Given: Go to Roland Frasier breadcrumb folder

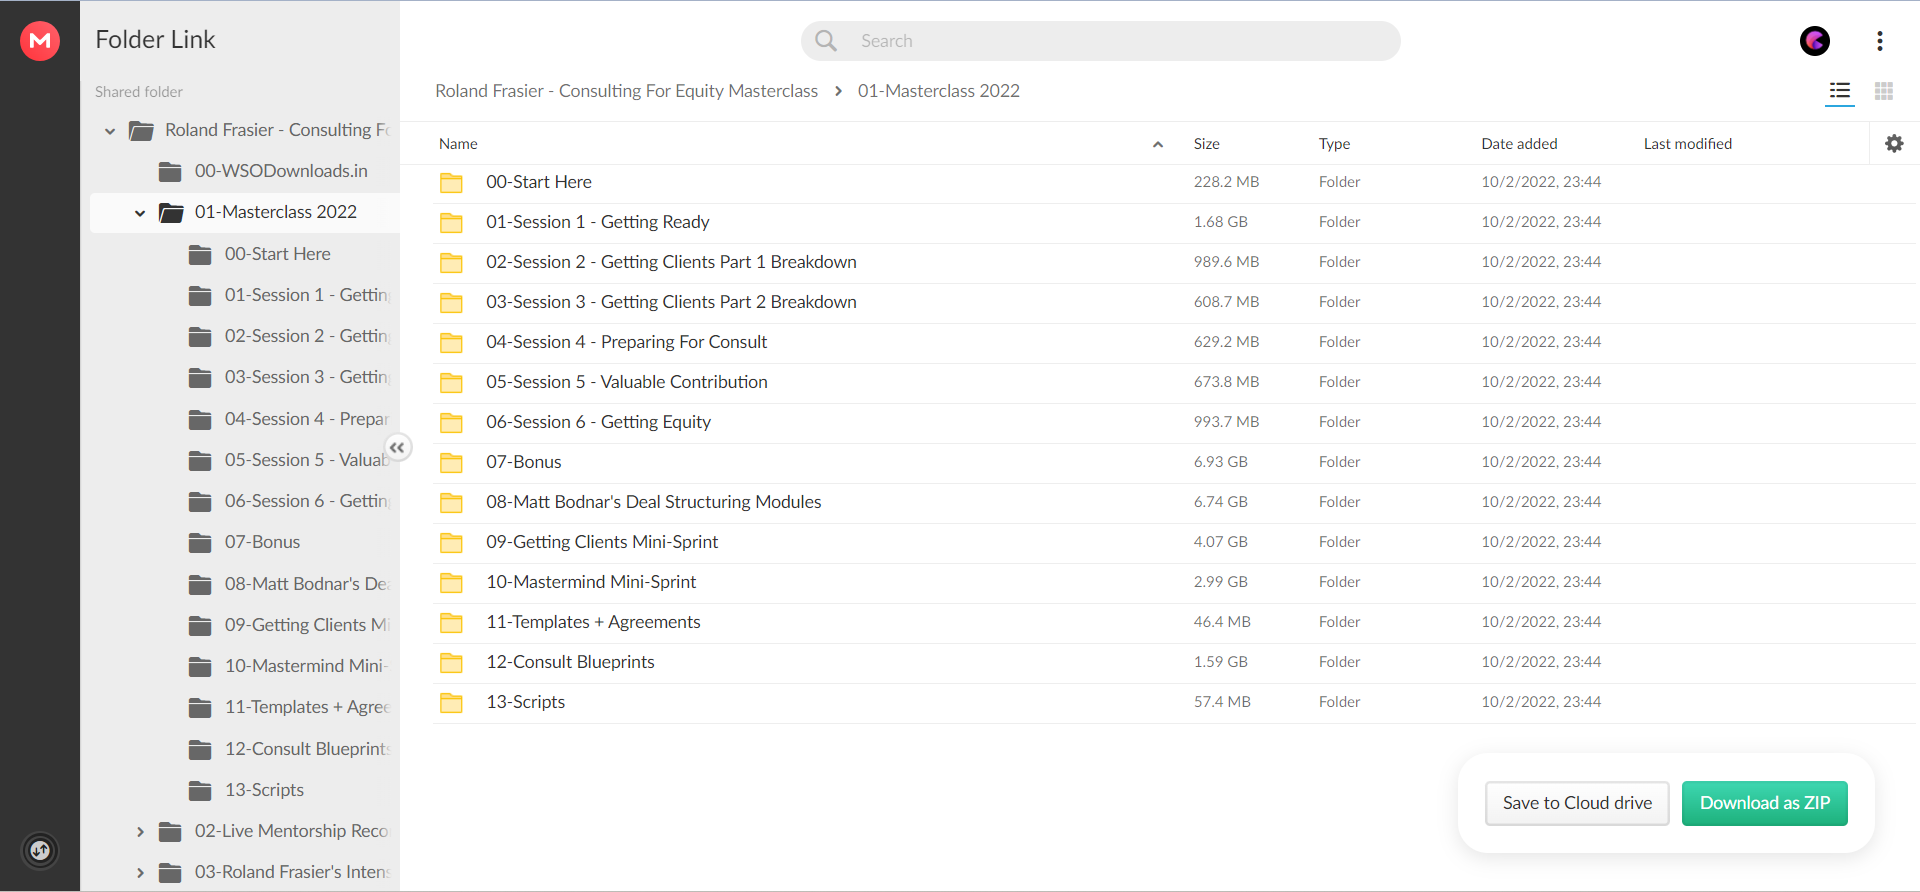Looking at the screenshot, I should tap(626, 91).
